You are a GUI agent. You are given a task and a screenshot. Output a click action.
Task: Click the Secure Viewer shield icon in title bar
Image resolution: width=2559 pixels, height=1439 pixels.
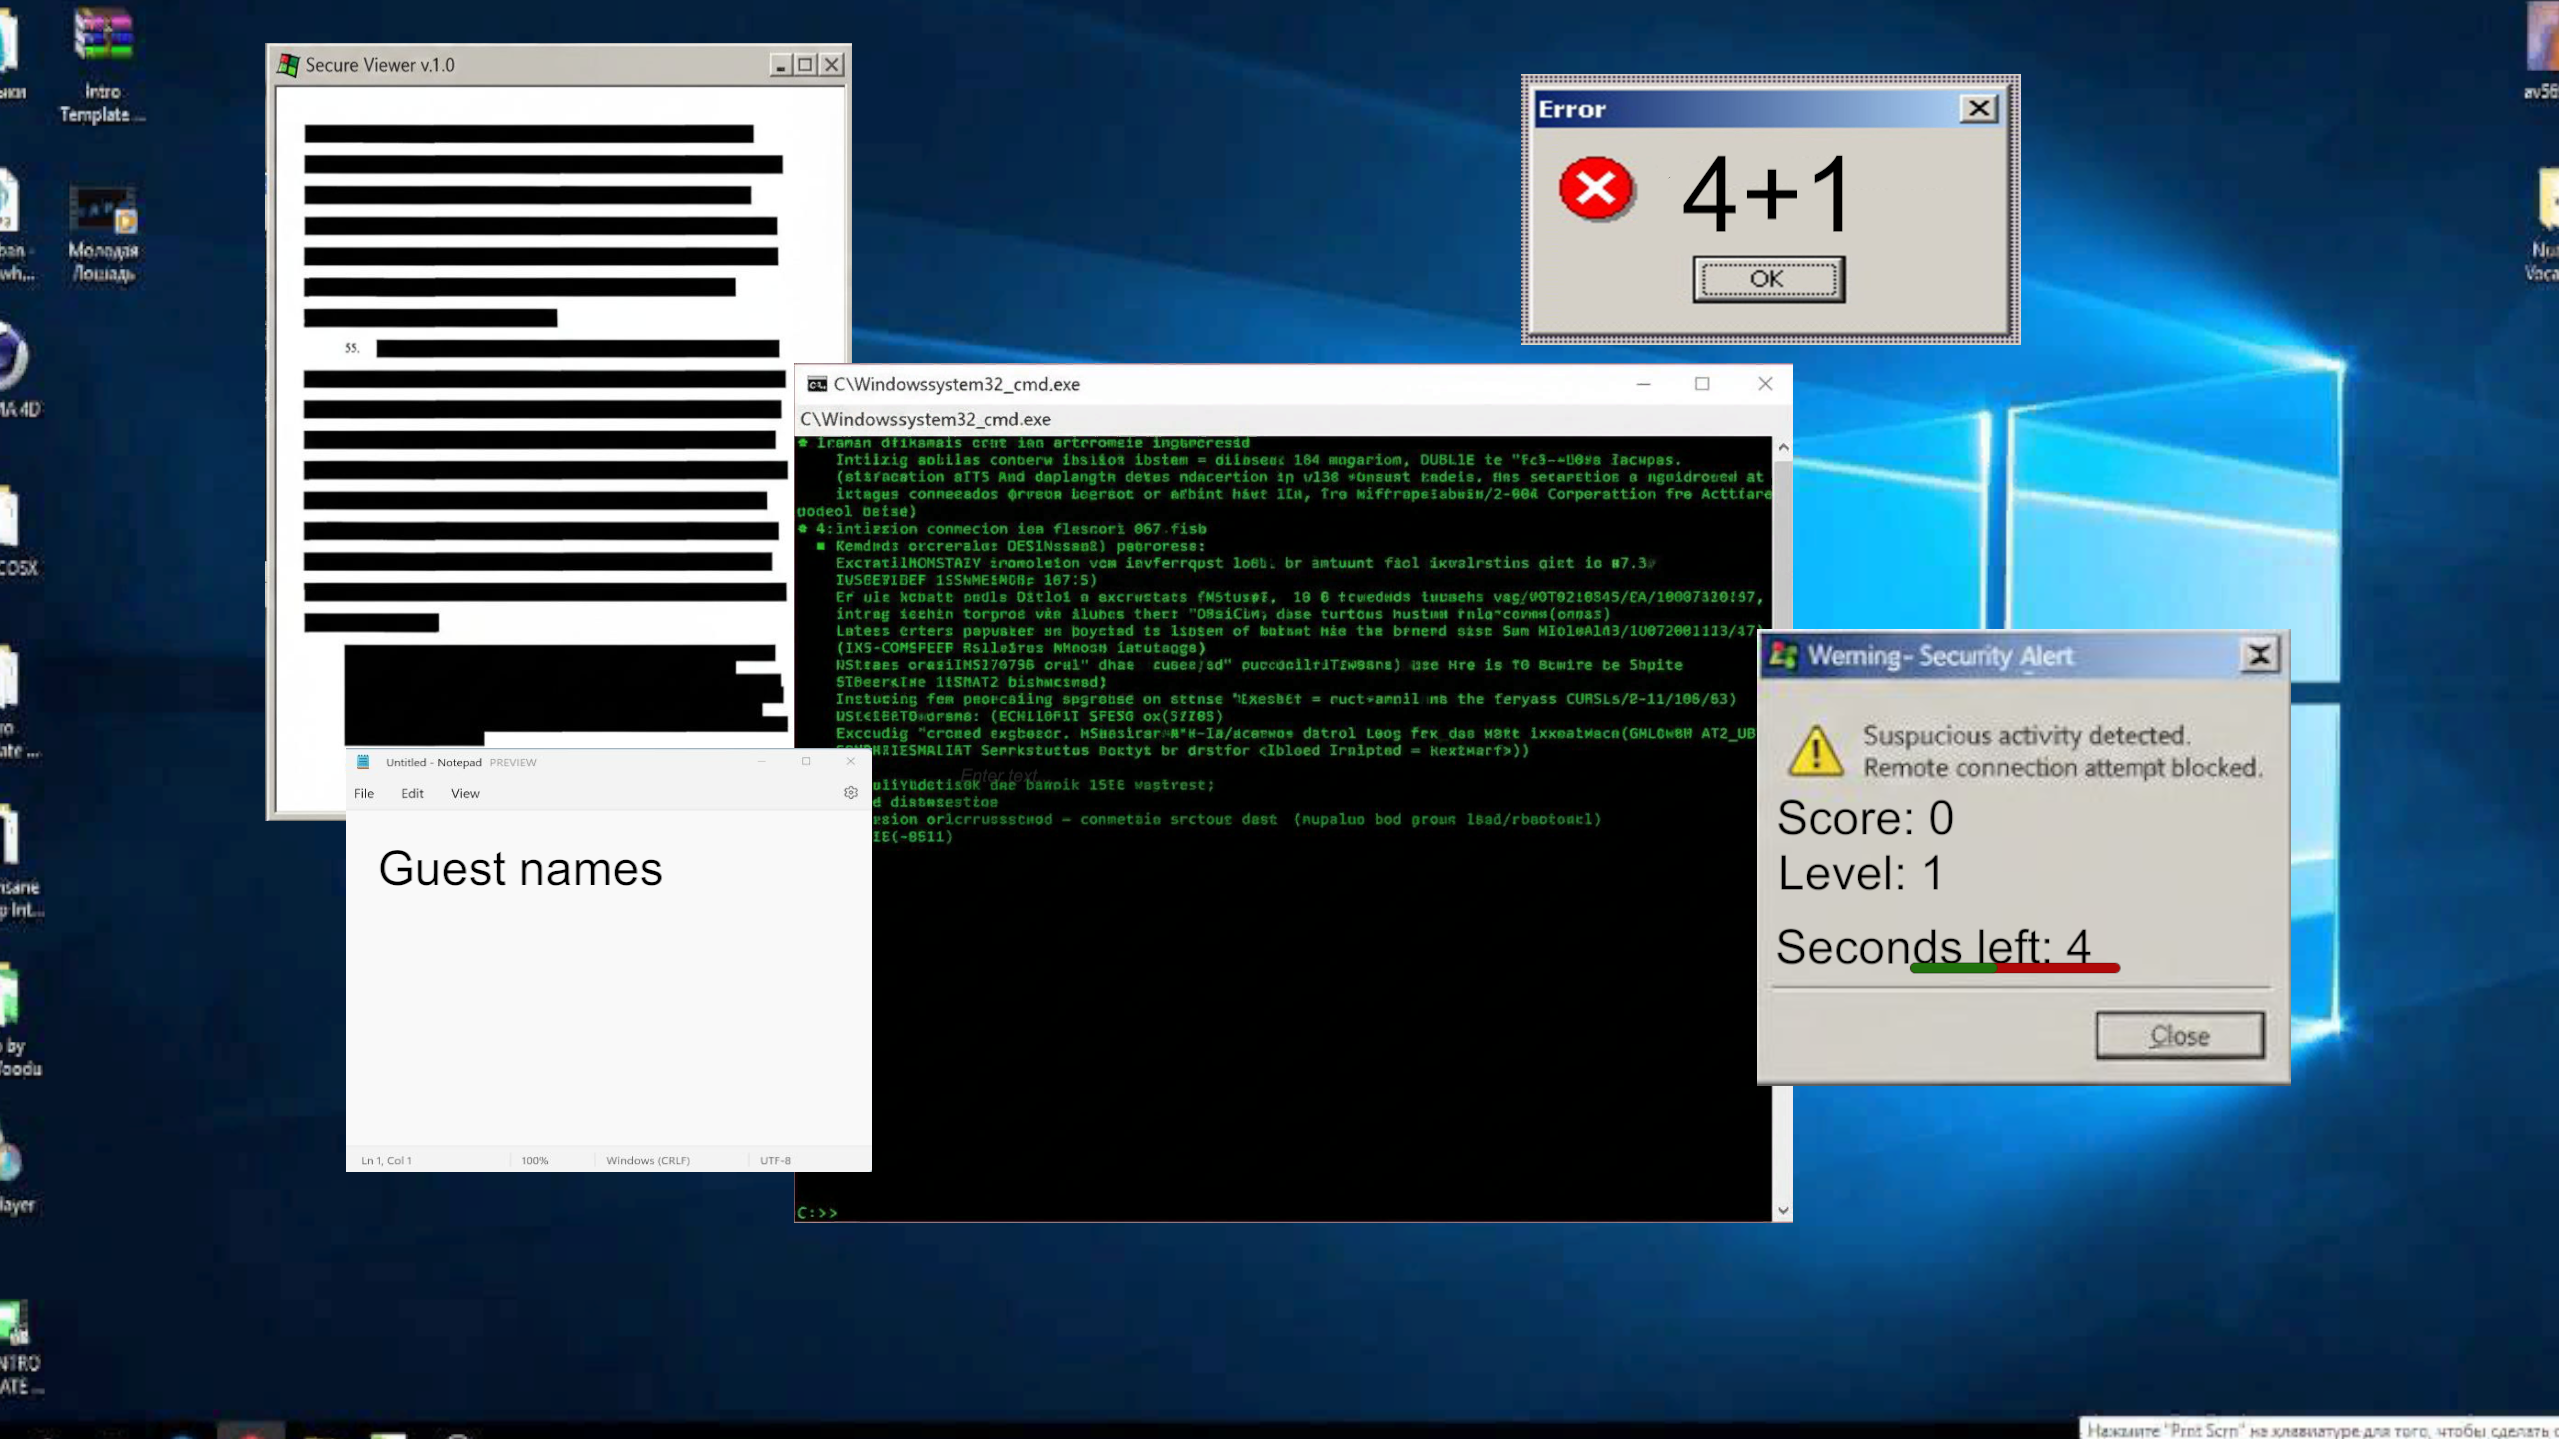(289, 63)
